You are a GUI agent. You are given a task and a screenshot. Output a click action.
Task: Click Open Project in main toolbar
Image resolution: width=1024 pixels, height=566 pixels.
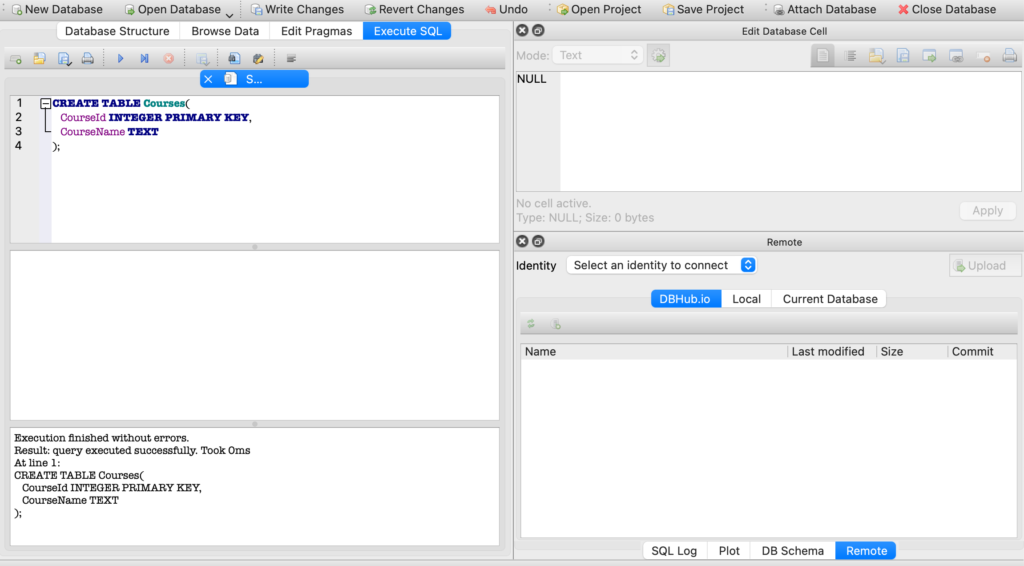pos(599,10)
